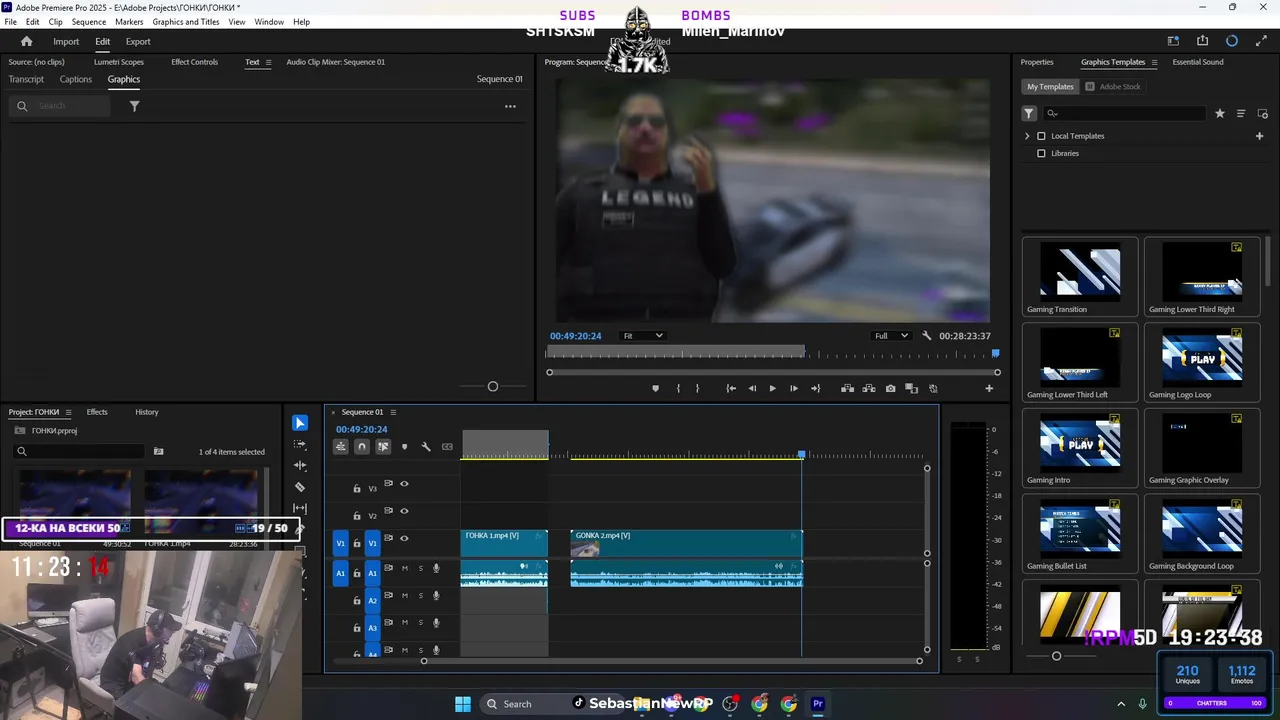Open the Sequence menu
The height and width of the screenshot is (720, 1280).
tap(89, 22)
